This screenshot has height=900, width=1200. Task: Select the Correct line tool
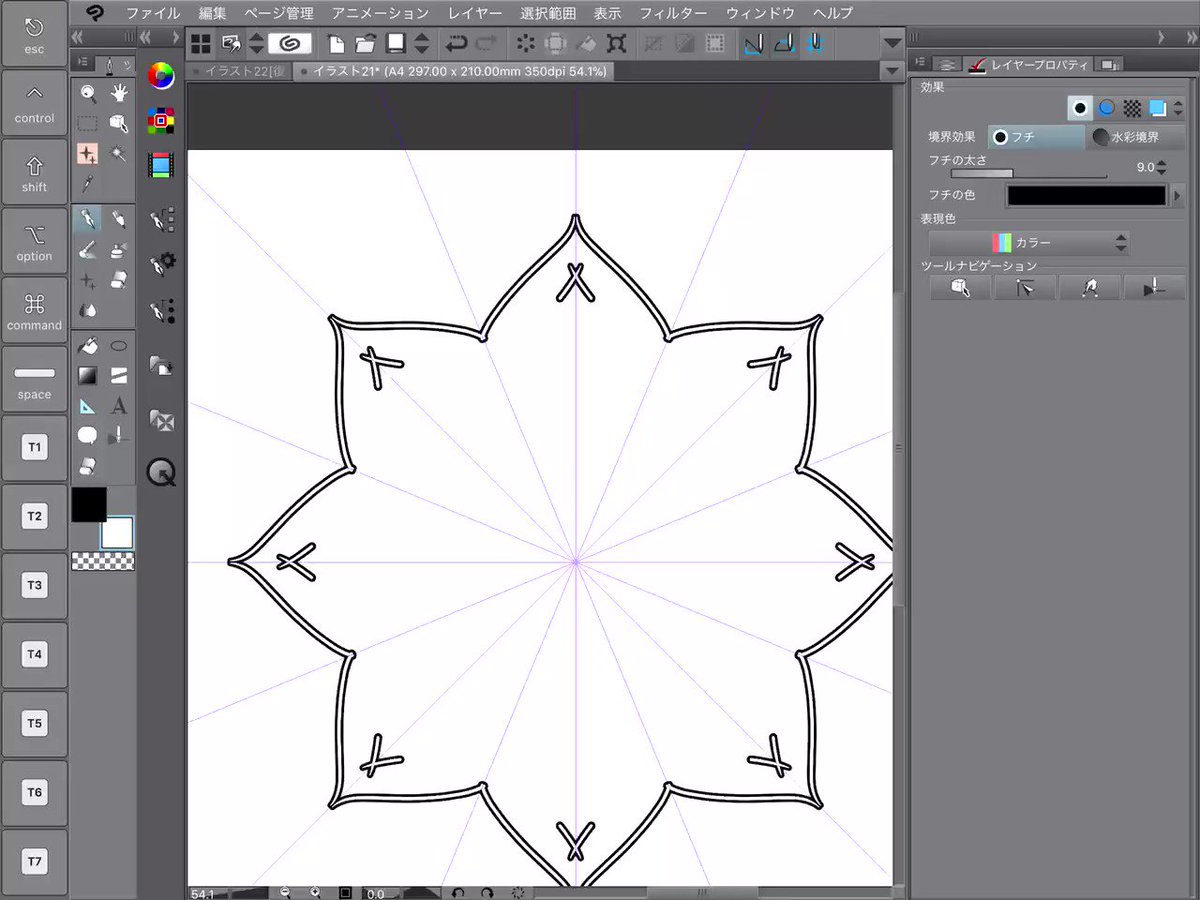pyautogui.click(x=119, y=436)
